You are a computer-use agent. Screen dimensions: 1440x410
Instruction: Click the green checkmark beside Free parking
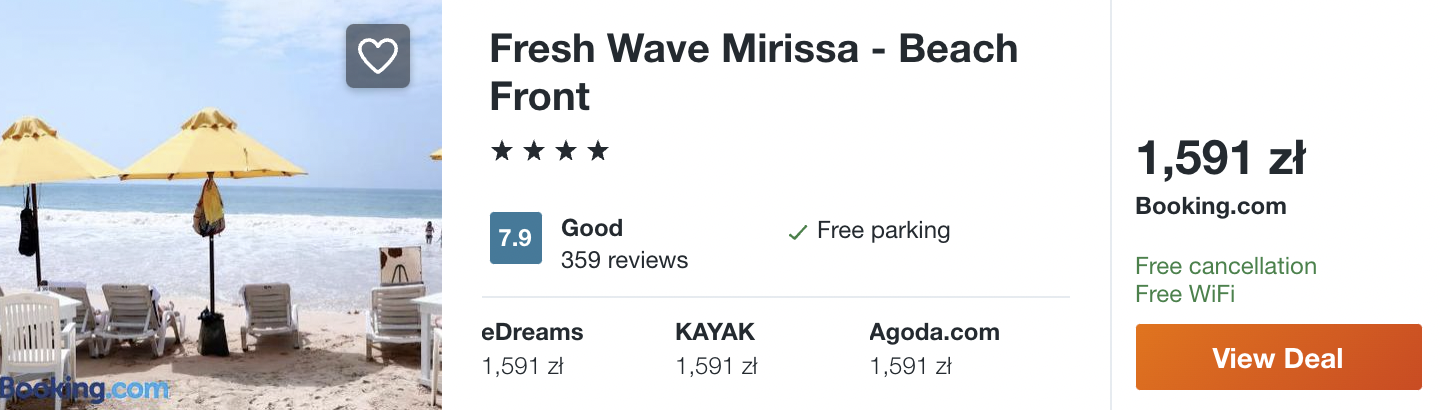tap(797, 232)
